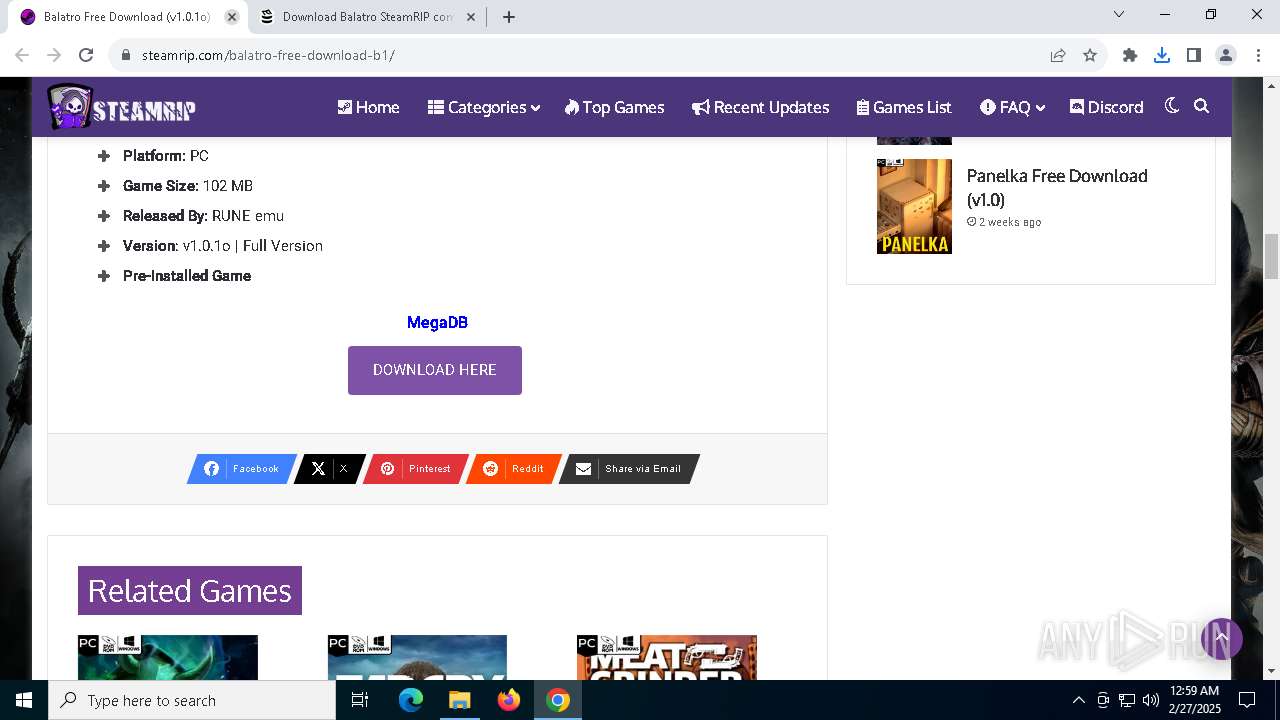Click the DOWNLOAD HERE button
Viewport: 1280px width, 720px height.
coord(435,370)
